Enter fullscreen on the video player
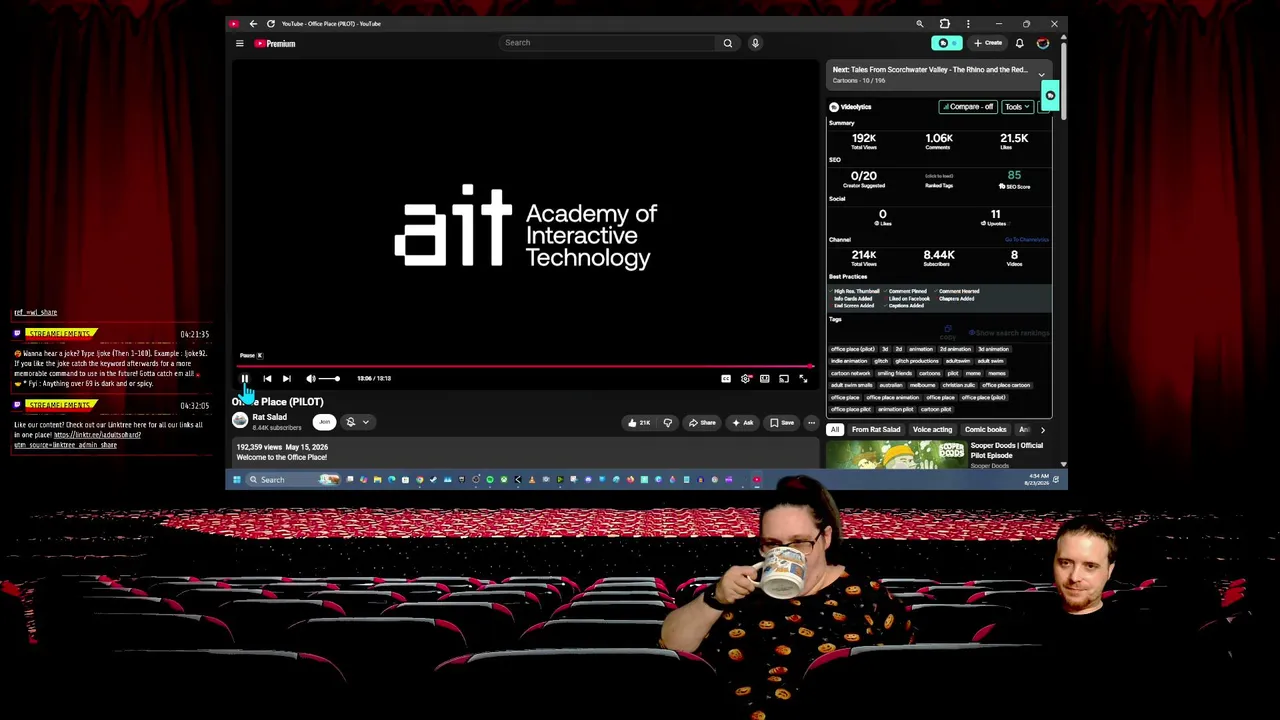 [803, 378]
